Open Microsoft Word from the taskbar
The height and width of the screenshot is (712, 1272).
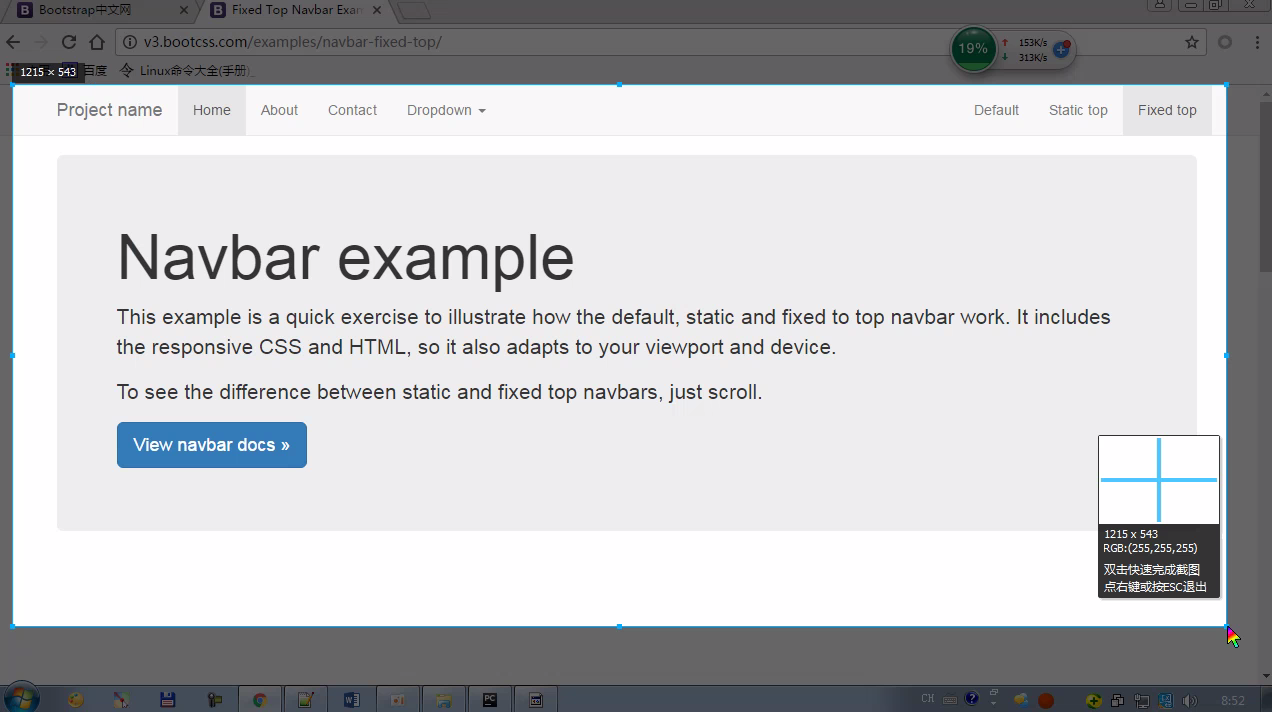click(351, 700)
